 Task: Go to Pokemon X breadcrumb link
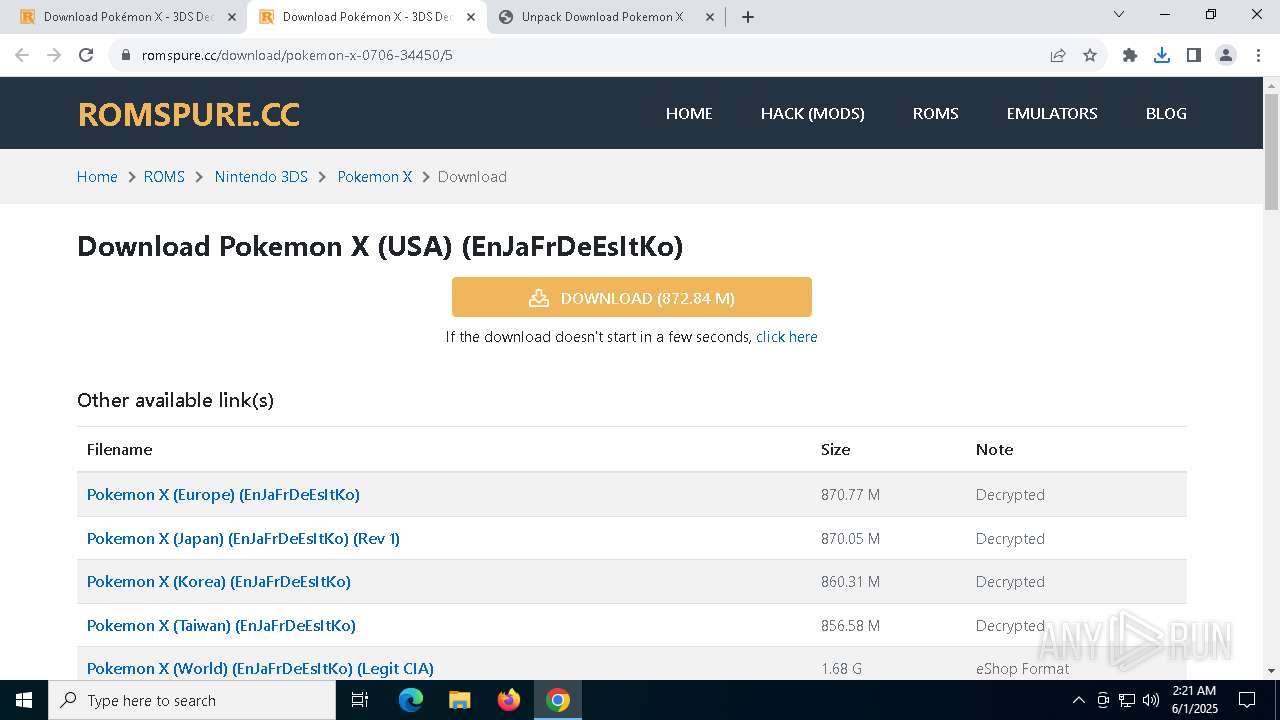(x=375, y=177)
